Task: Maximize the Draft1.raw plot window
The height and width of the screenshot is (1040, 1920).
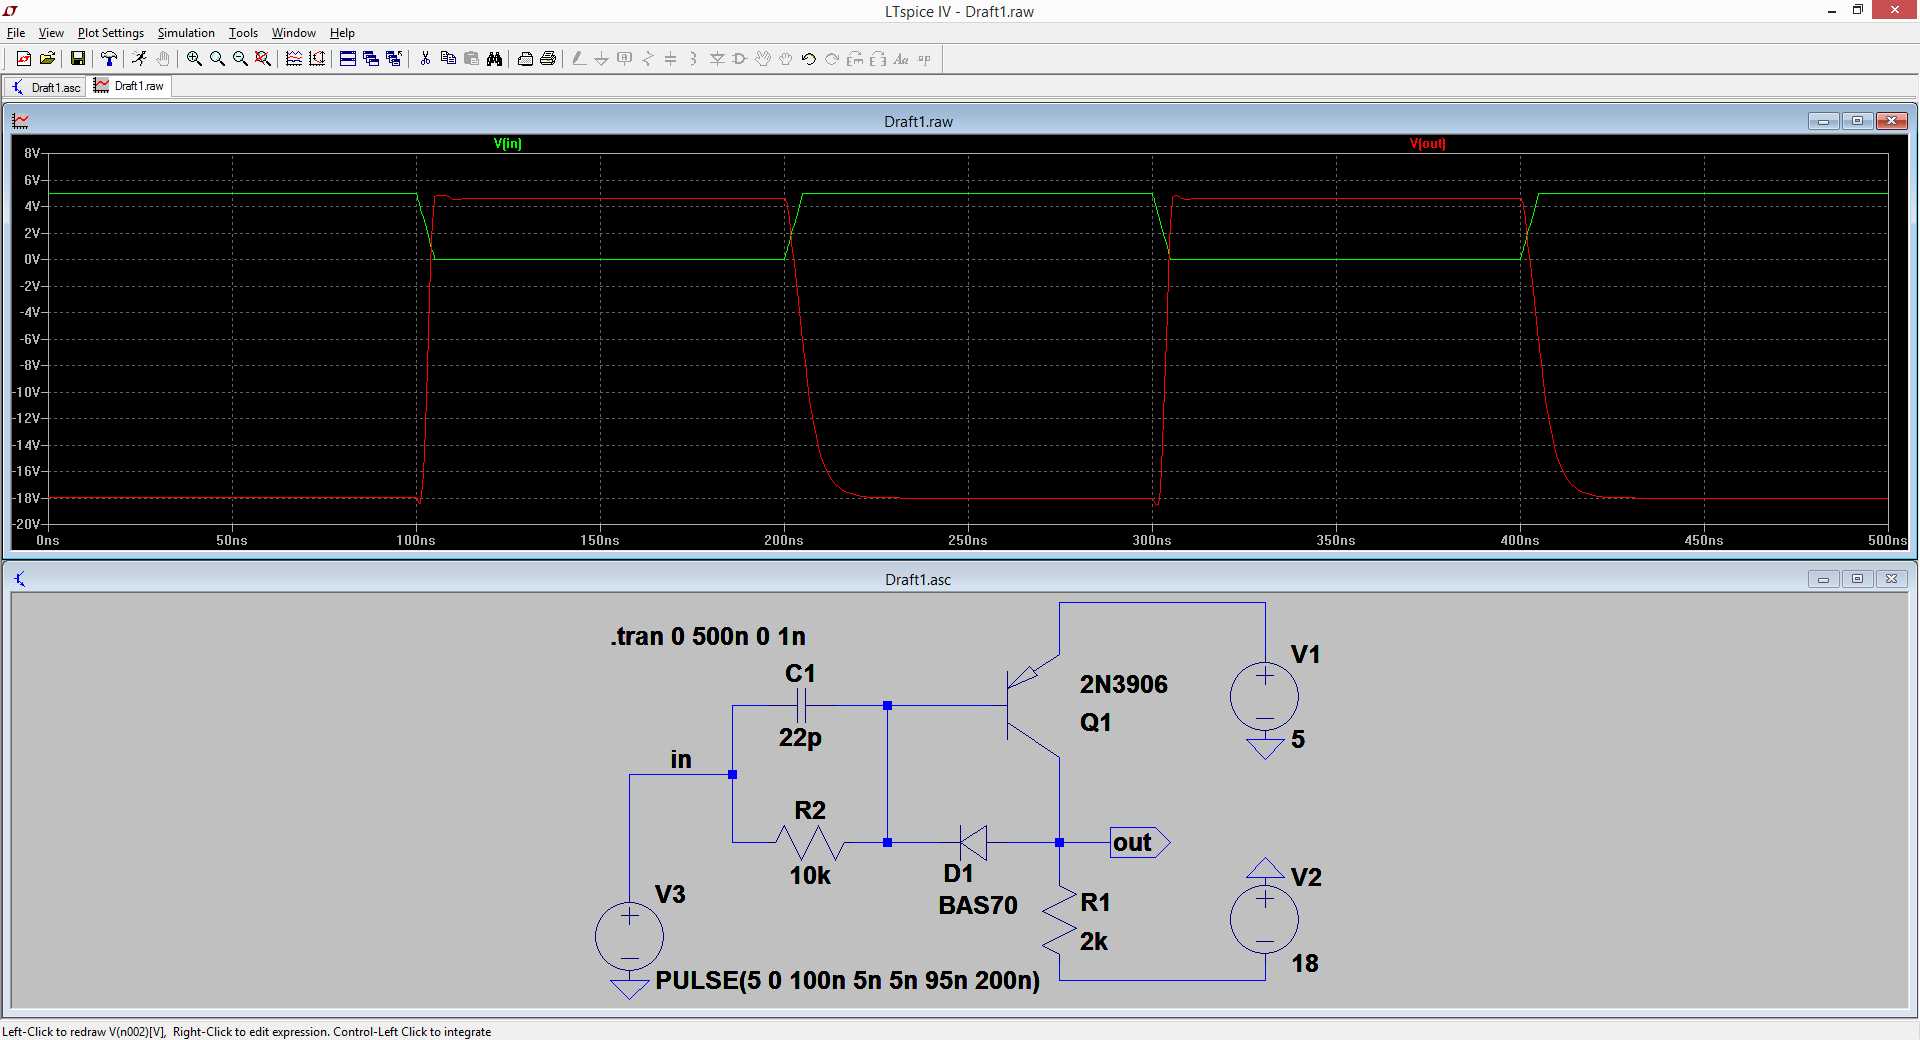Action: tap(1857, 121)
